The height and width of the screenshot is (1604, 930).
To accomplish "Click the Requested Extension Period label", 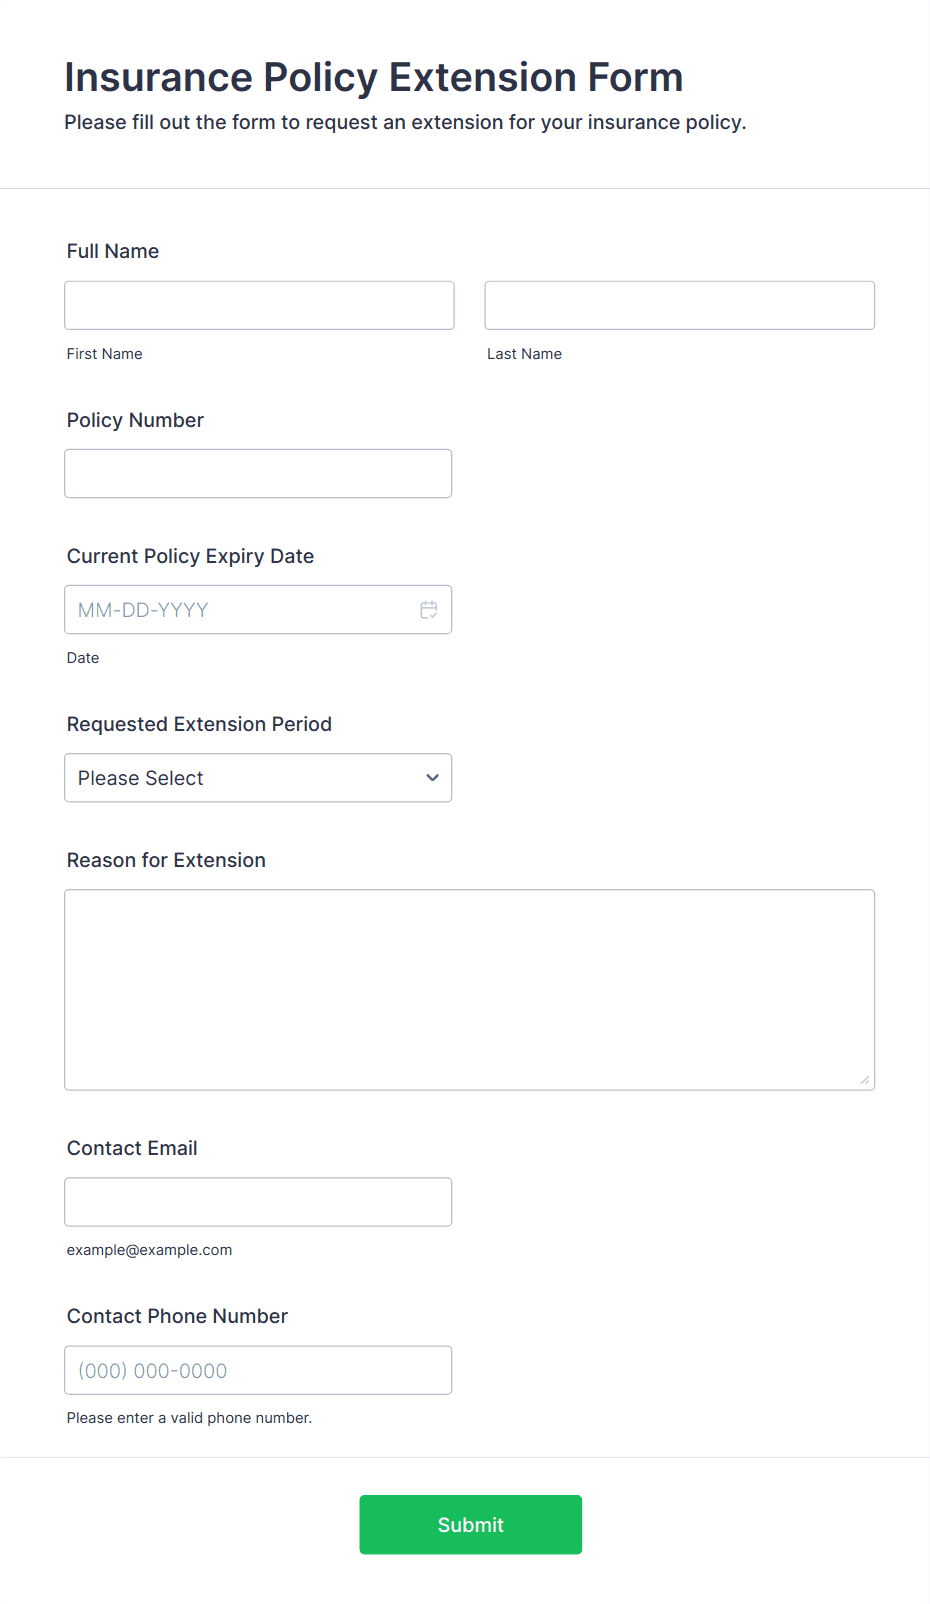I will [199, 724].
